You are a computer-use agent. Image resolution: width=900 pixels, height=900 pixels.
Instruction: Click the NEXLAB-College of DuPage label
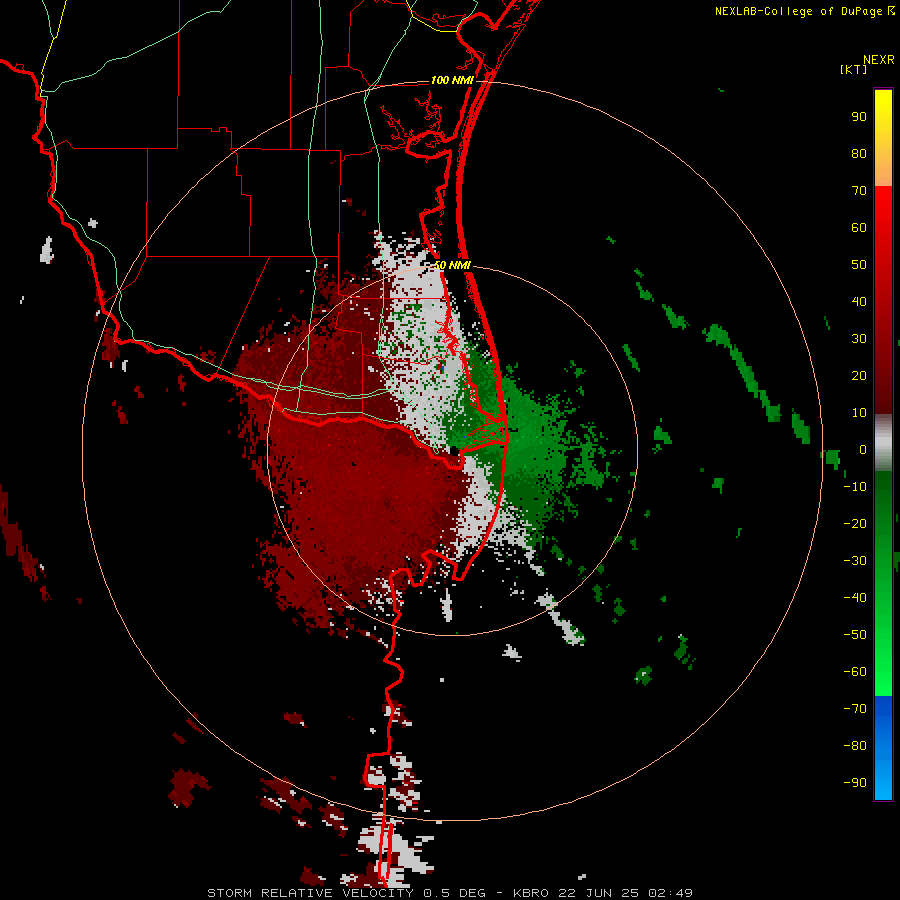tap(798, 11)
